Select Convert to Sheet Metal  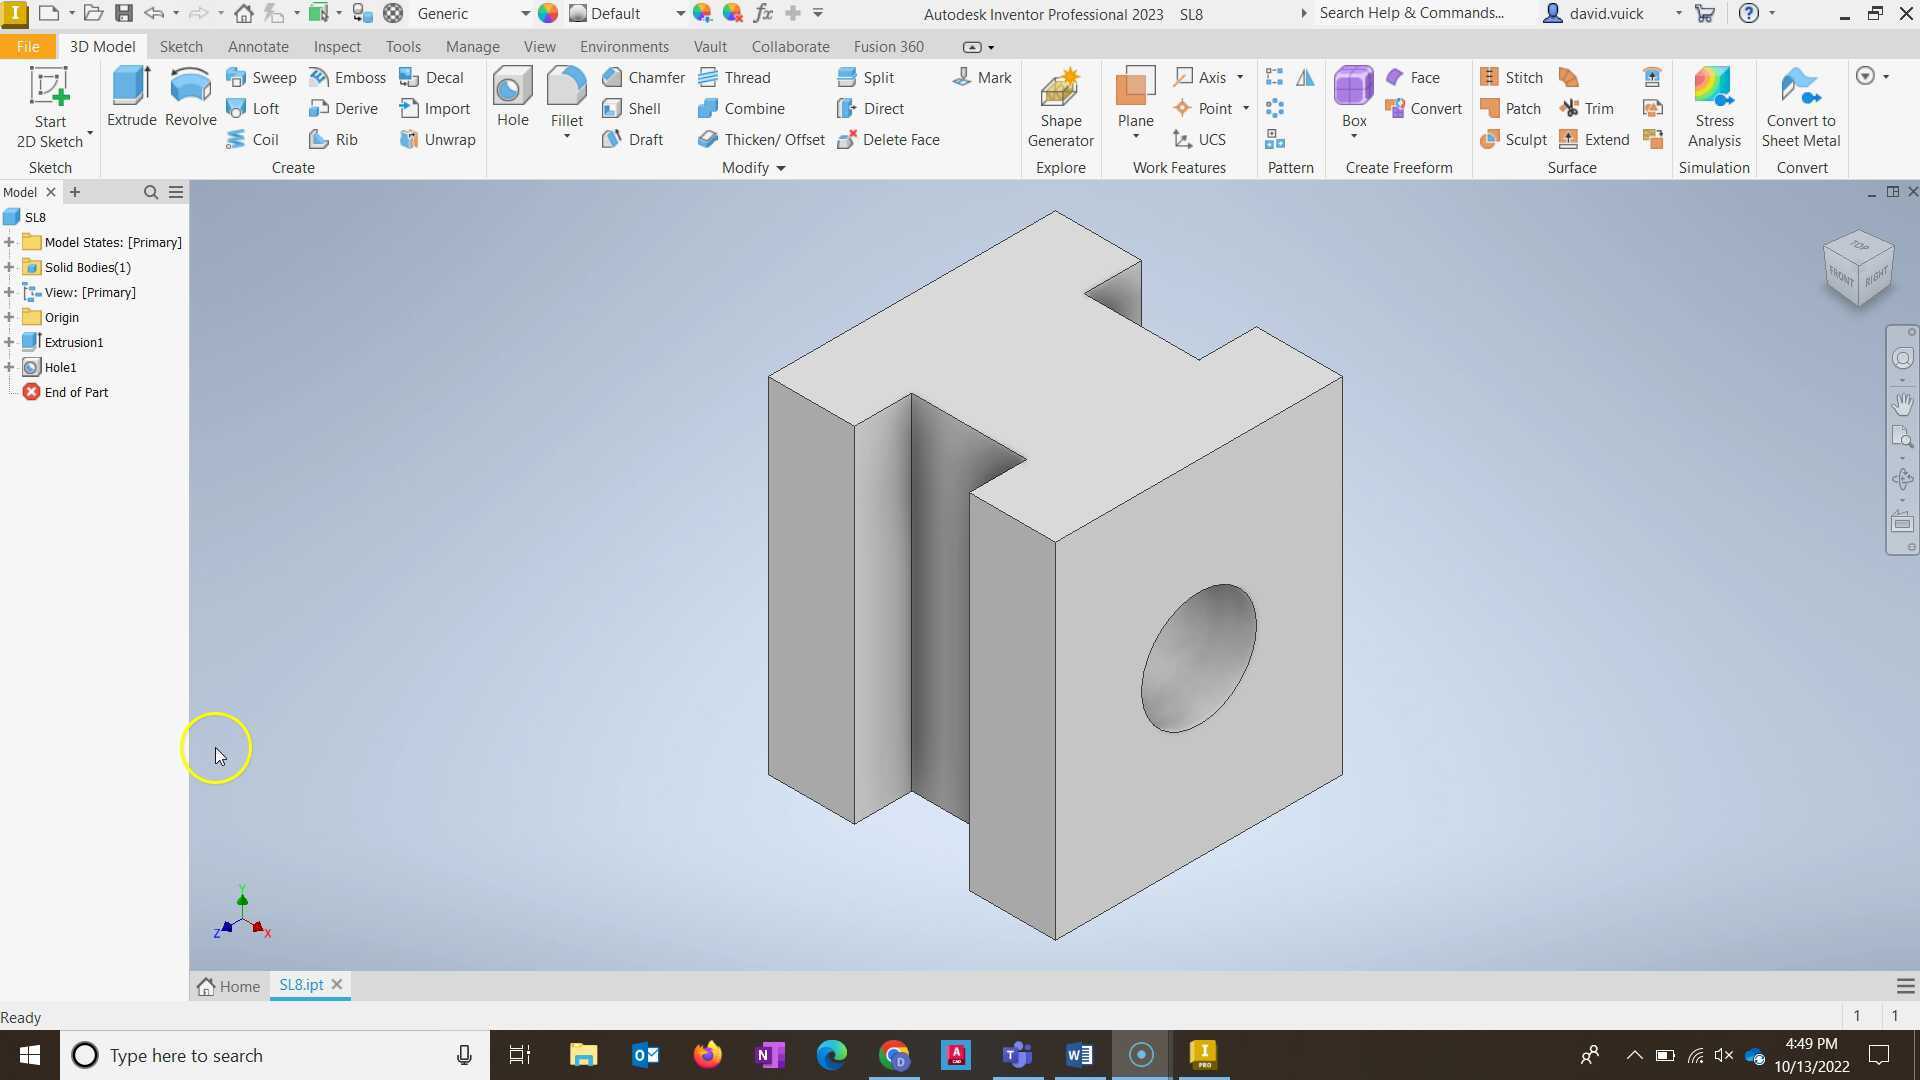coord(1801,105)
